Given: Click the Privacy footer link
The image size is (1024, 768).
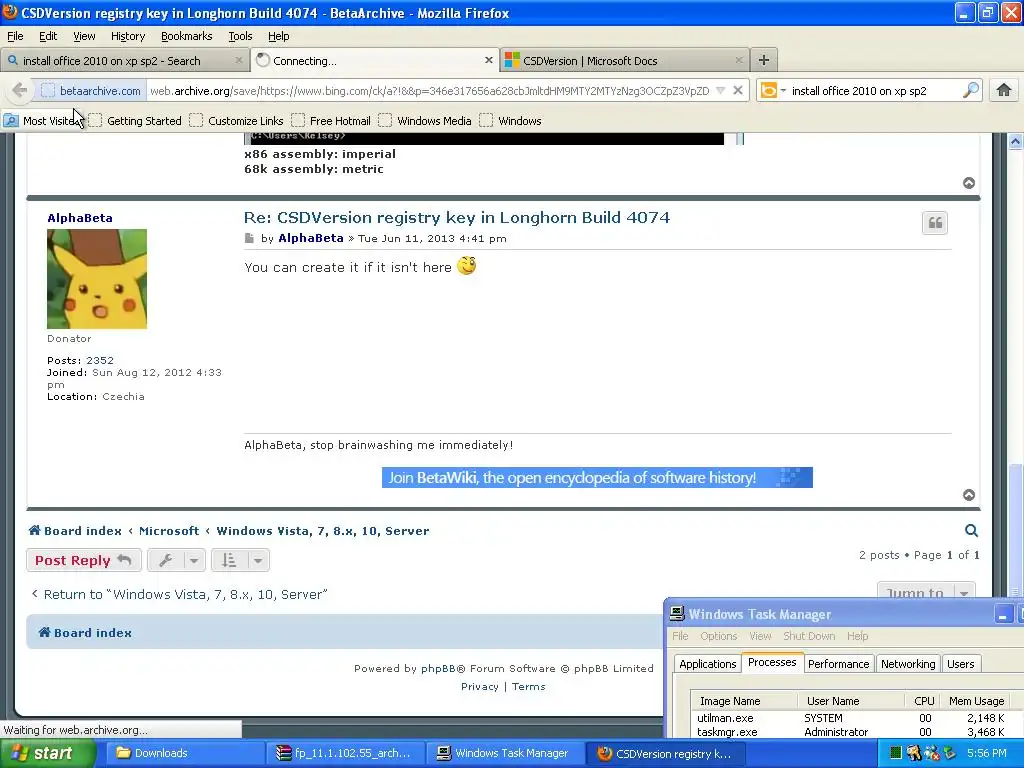Looking at the screenshot, I should 479,686.
